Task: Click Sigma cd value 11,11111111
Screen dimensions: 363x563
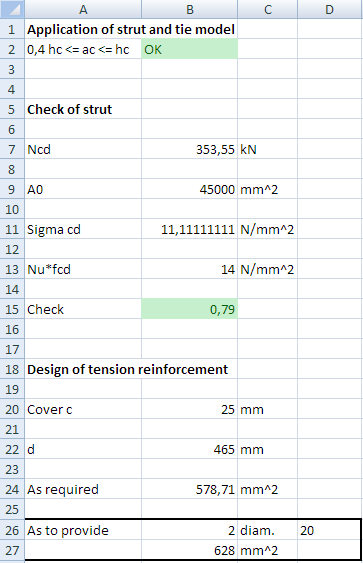Action: click(190, 229)
